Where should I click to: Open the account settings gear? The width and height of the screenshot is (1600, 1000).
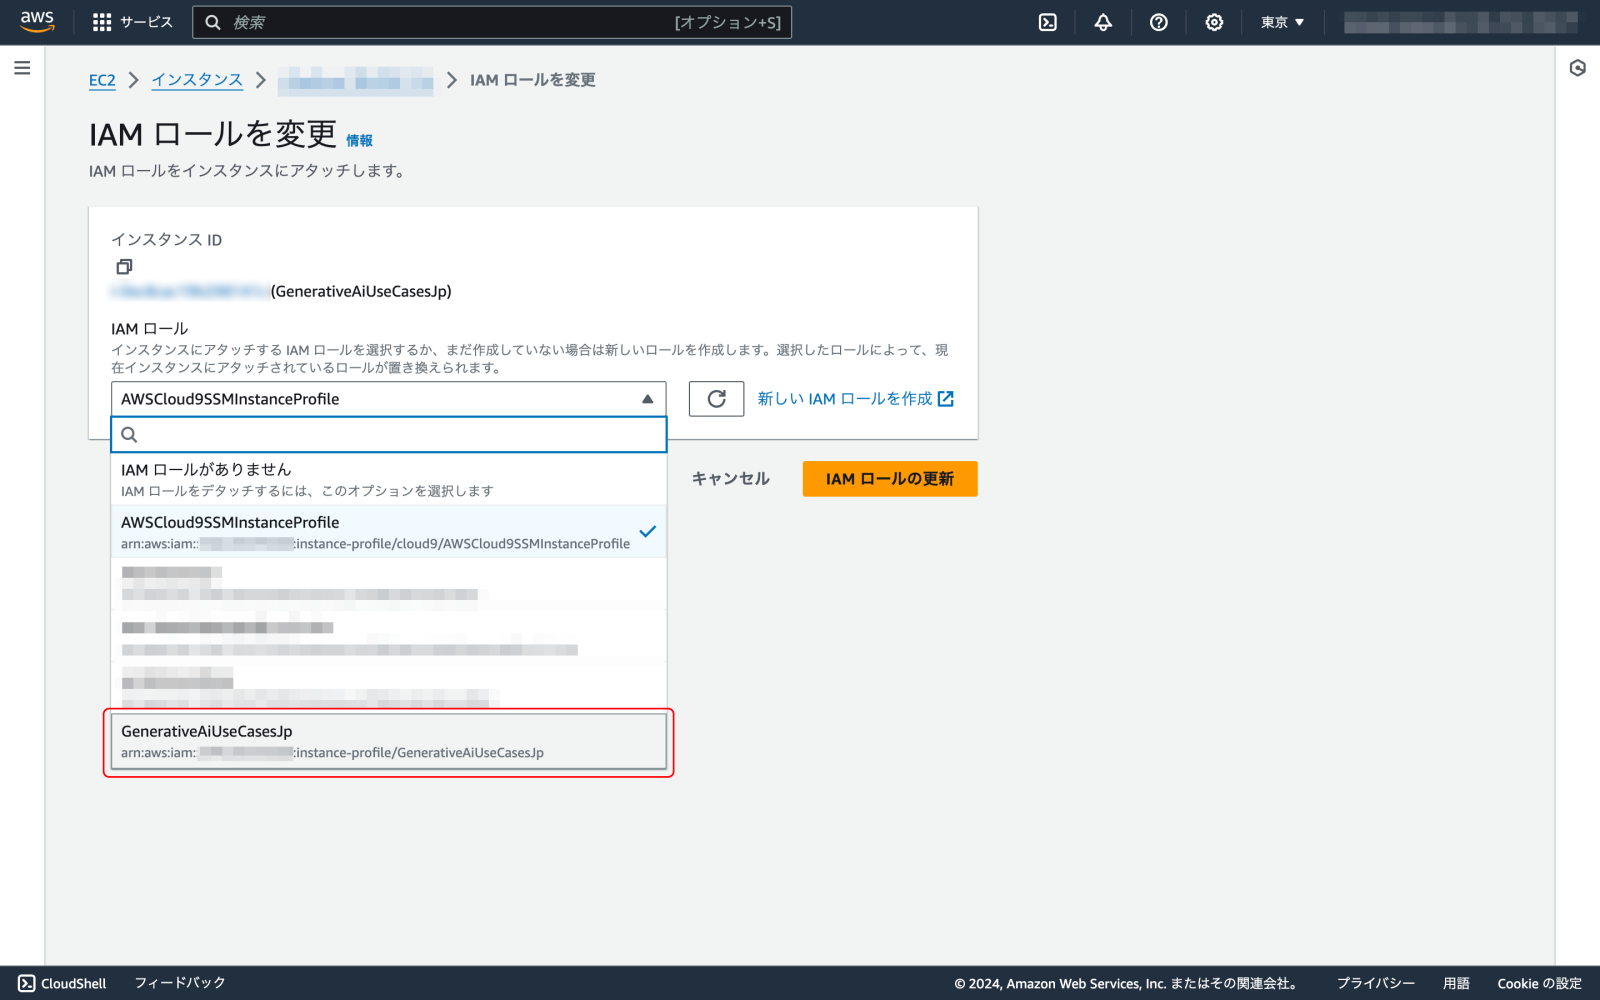point(1213,22)
